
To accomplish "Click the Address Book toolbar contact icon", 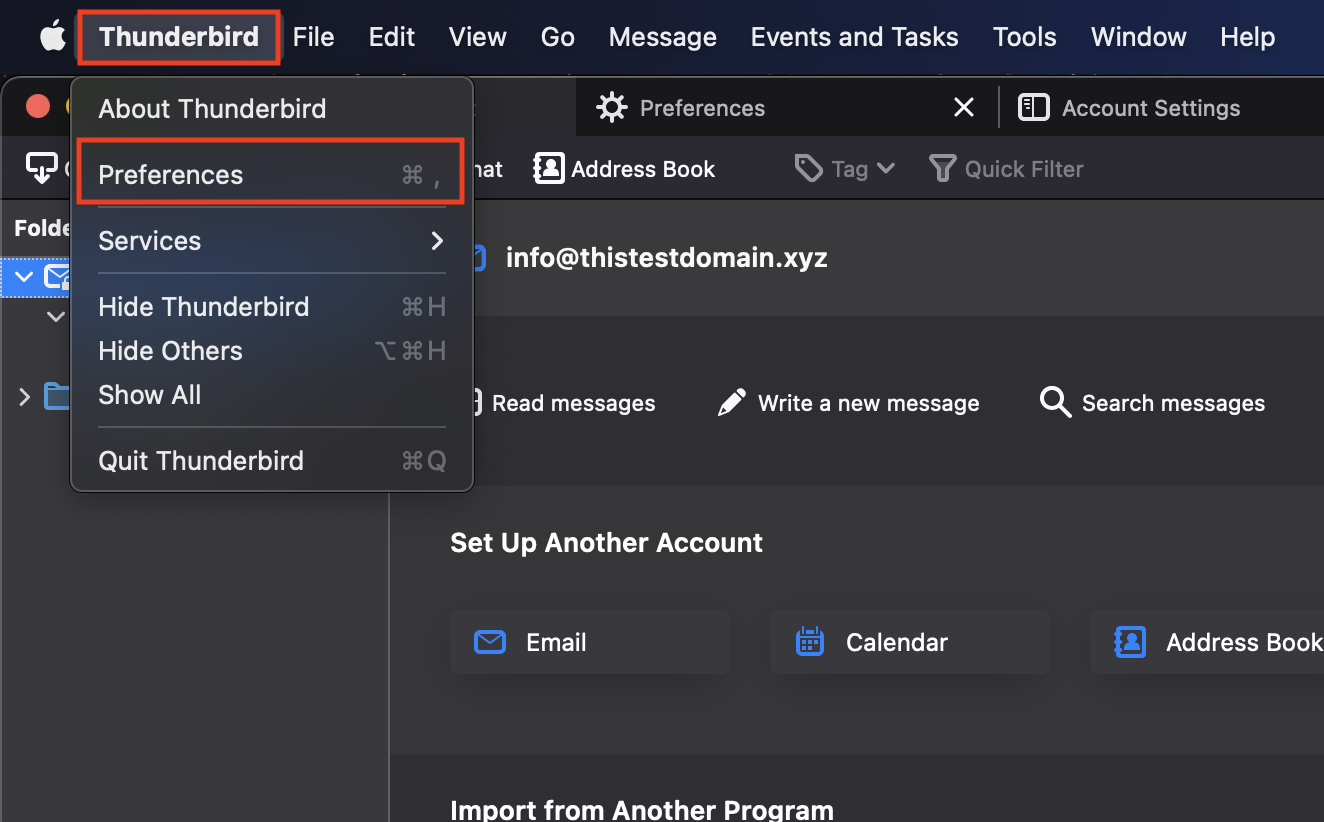I will click(549, 169).
